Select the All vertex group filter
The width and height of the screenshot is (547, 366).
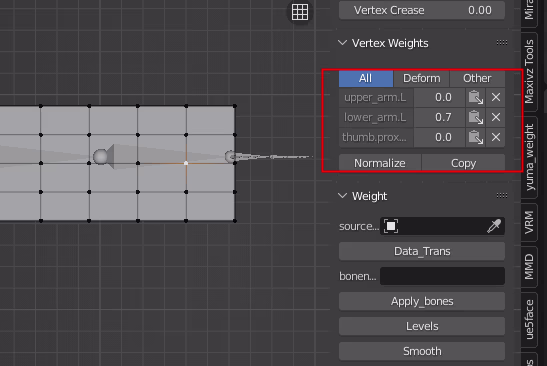coord(366,78)
